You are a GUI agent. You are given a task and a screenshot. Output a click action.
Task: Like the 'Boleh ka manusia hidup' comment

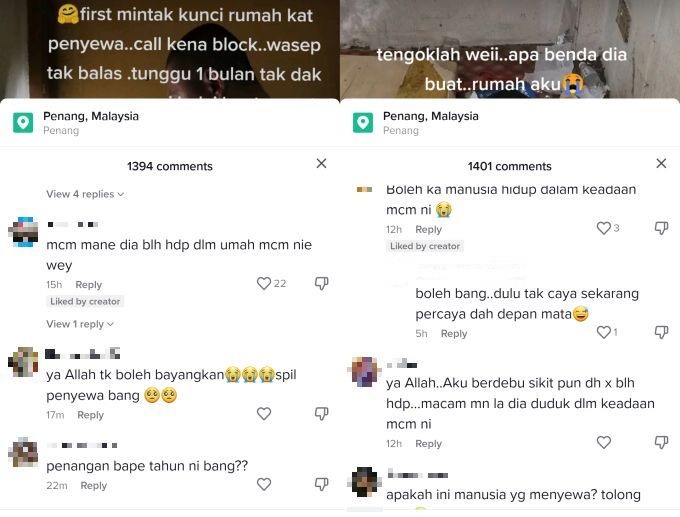click(604, 228)
